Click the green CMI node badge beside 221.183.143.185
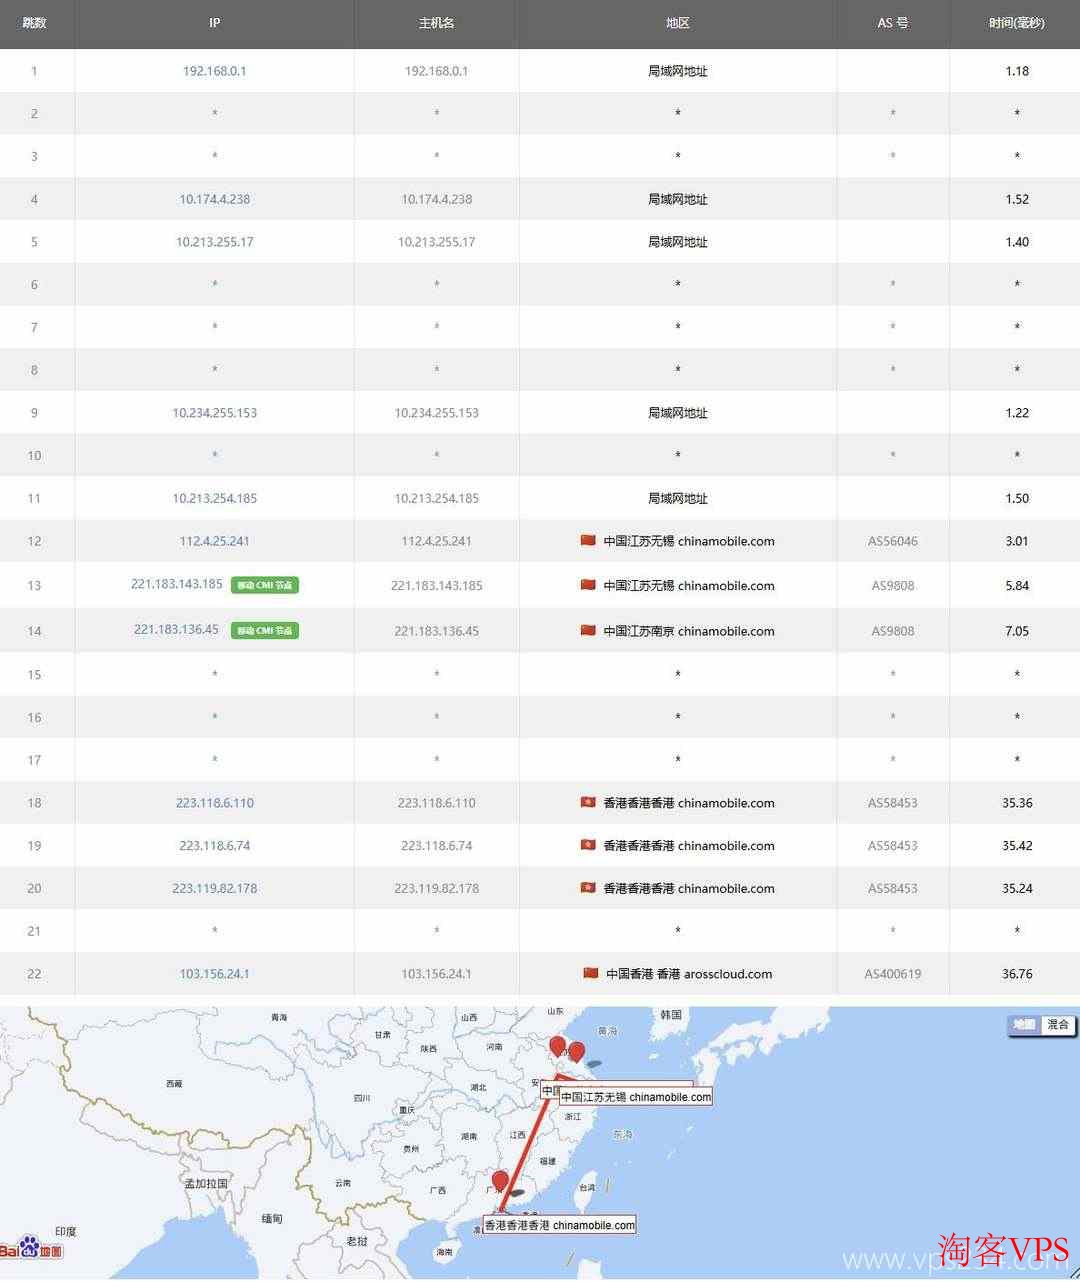 click(x=265, y=585)
